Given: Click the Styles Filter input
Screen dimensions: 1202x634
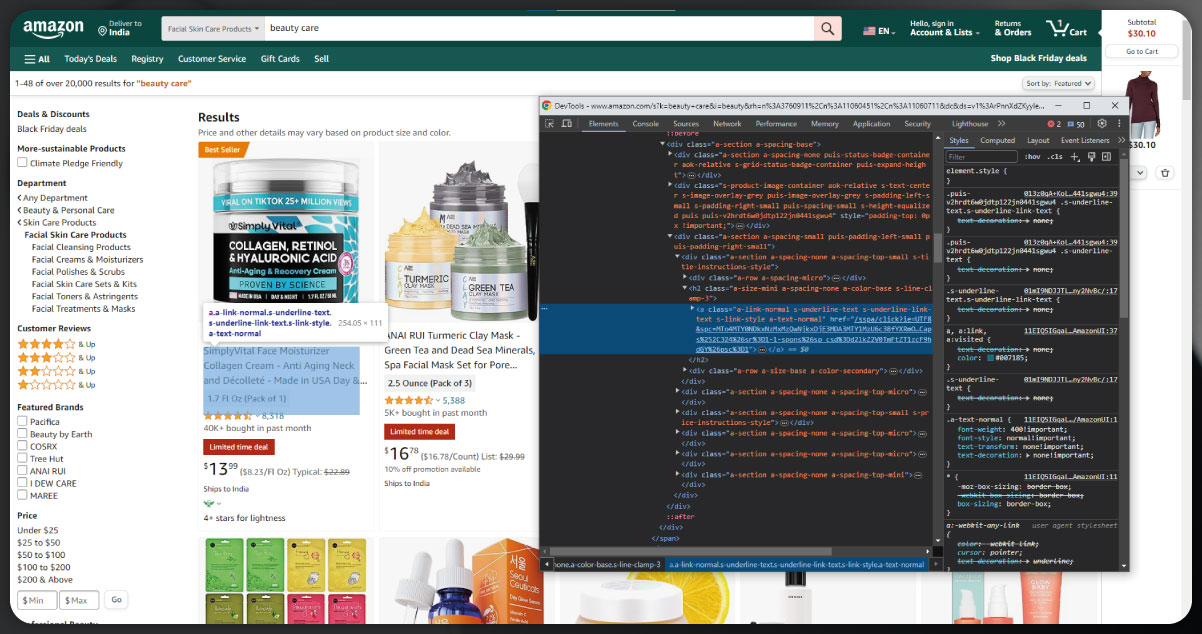Looking at the screenshot, I should tap(982, 157).
